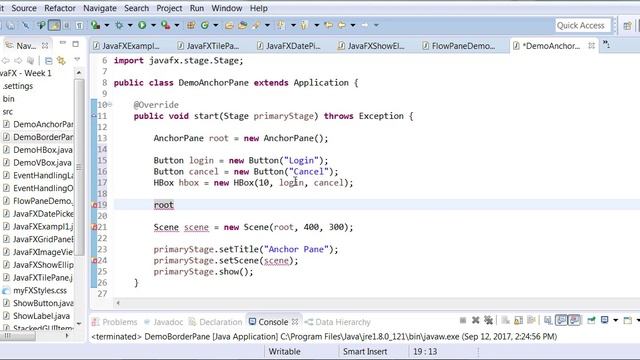Click 'Smart Insert' in status bar
640x360 pixels.
[x=365, y=351]
